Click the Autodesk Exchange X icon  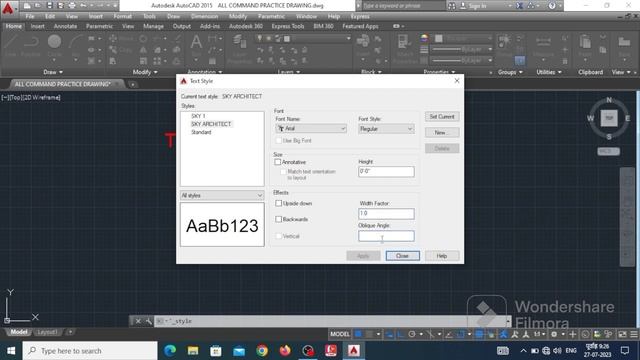(519, 6)
